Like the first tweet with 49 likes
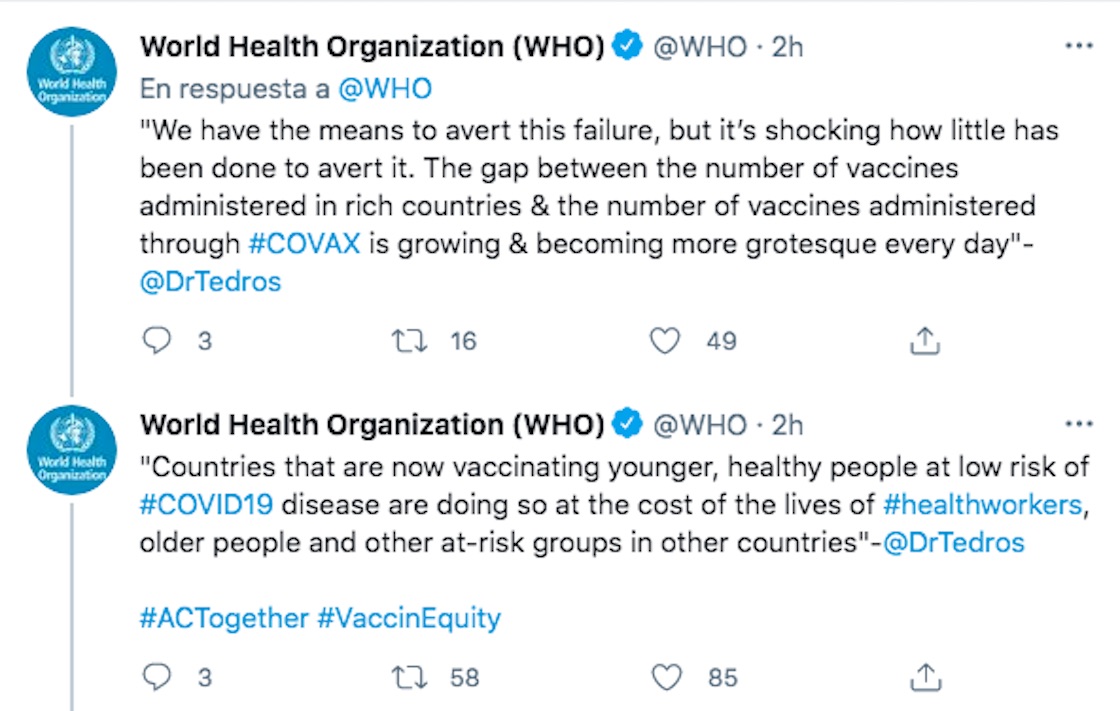This screenshot has height=711, width=1120. [x=665, y=342]
